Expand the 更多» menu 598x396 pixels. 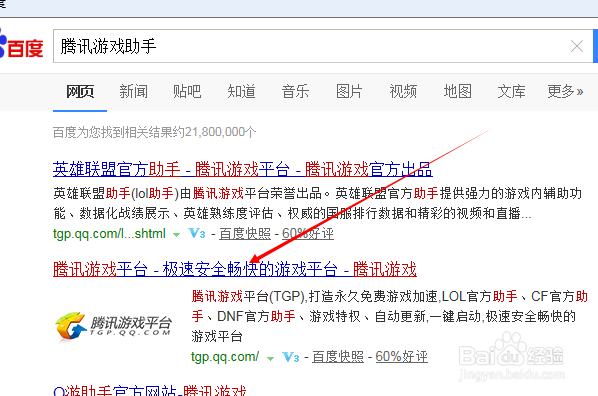[x=566, y=92]
